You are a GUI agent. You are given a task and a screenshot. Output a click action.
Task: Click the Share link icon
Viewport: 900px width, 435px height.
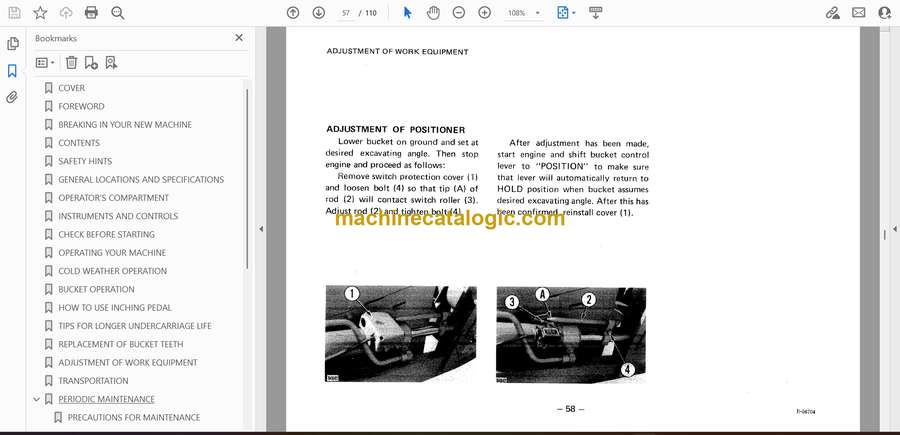(x=832, y=13)
